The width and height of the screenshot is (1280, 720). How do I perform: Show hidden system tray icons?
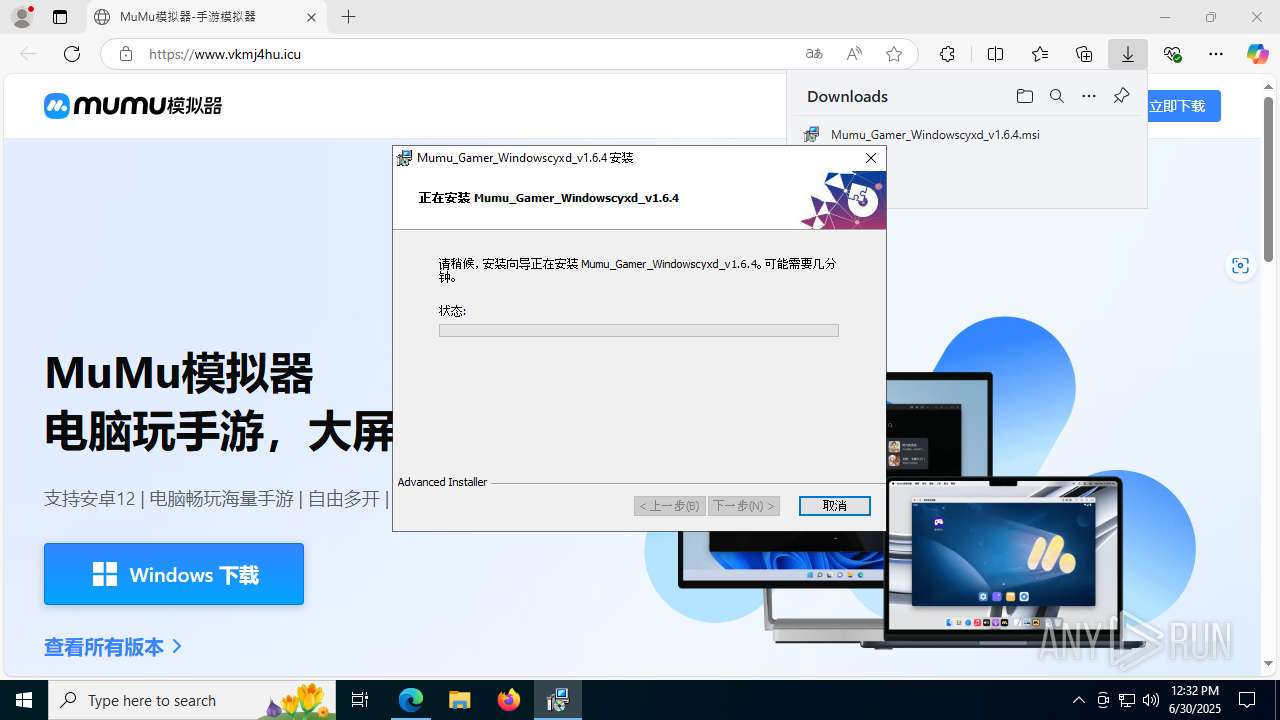(x=1078, y=700)
